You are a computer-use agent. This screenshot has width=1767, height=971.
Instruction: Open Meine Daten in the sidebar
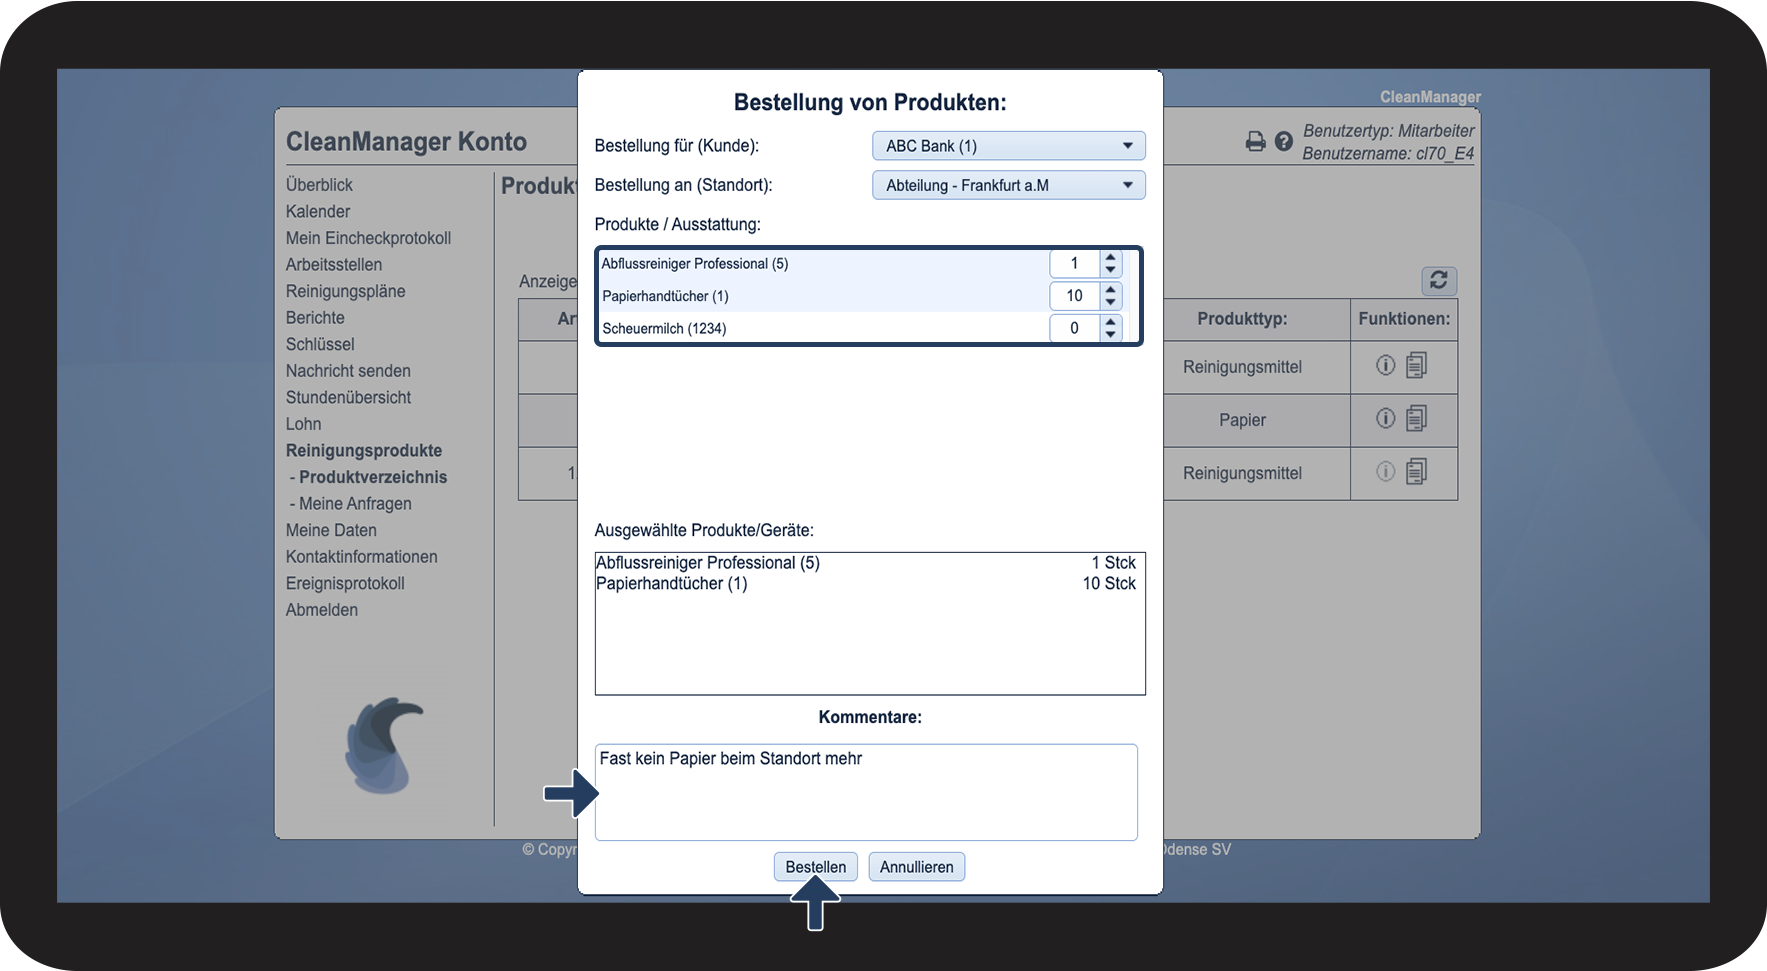(x=331, y=530)
